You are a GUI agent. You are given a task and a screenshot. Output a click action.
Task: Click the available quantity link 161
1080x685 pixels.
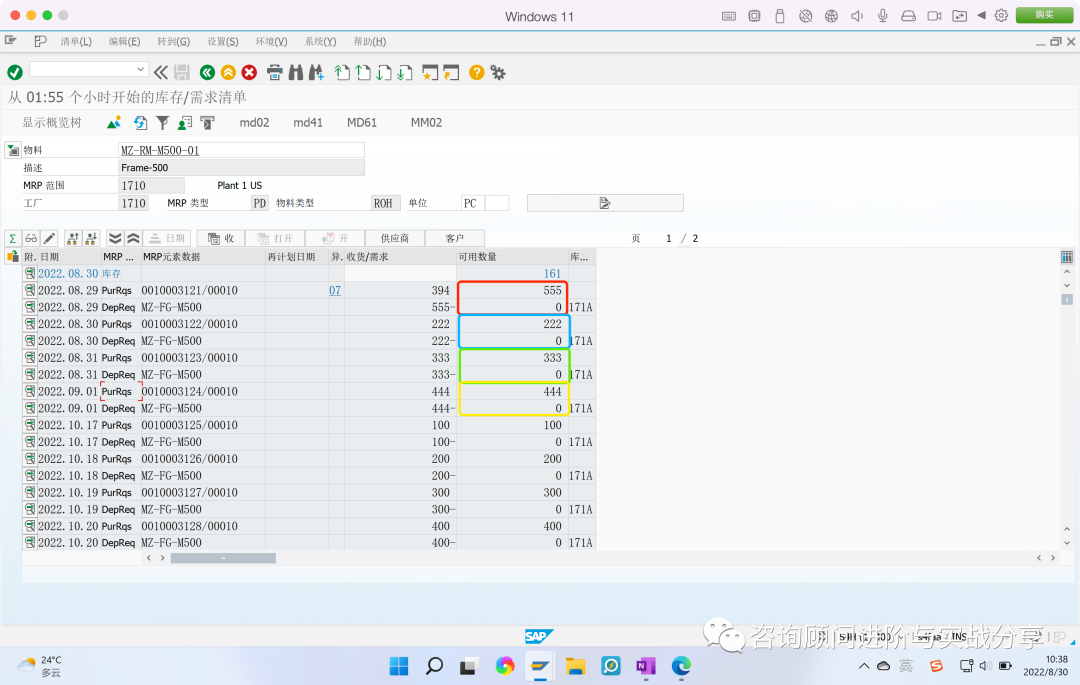click(552, 273)
